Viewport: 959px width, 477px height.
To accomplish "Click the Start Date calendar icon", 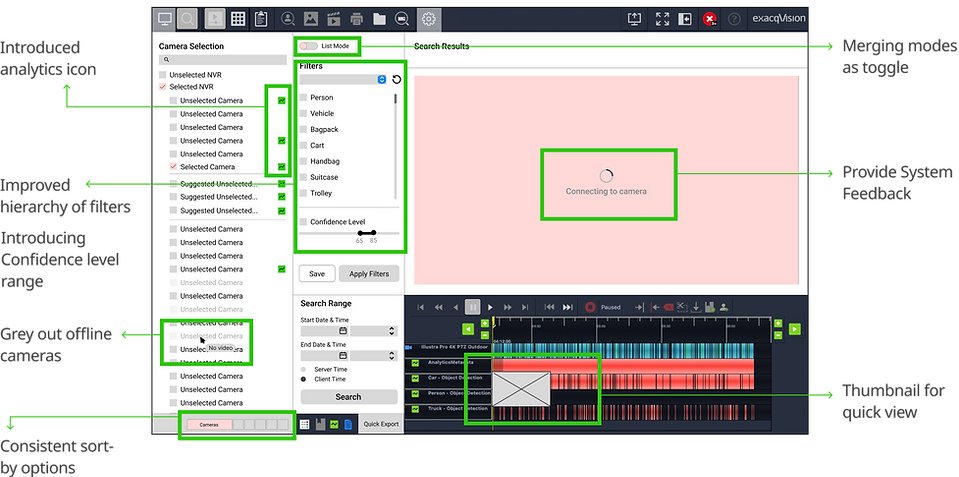I will point(343,331).
